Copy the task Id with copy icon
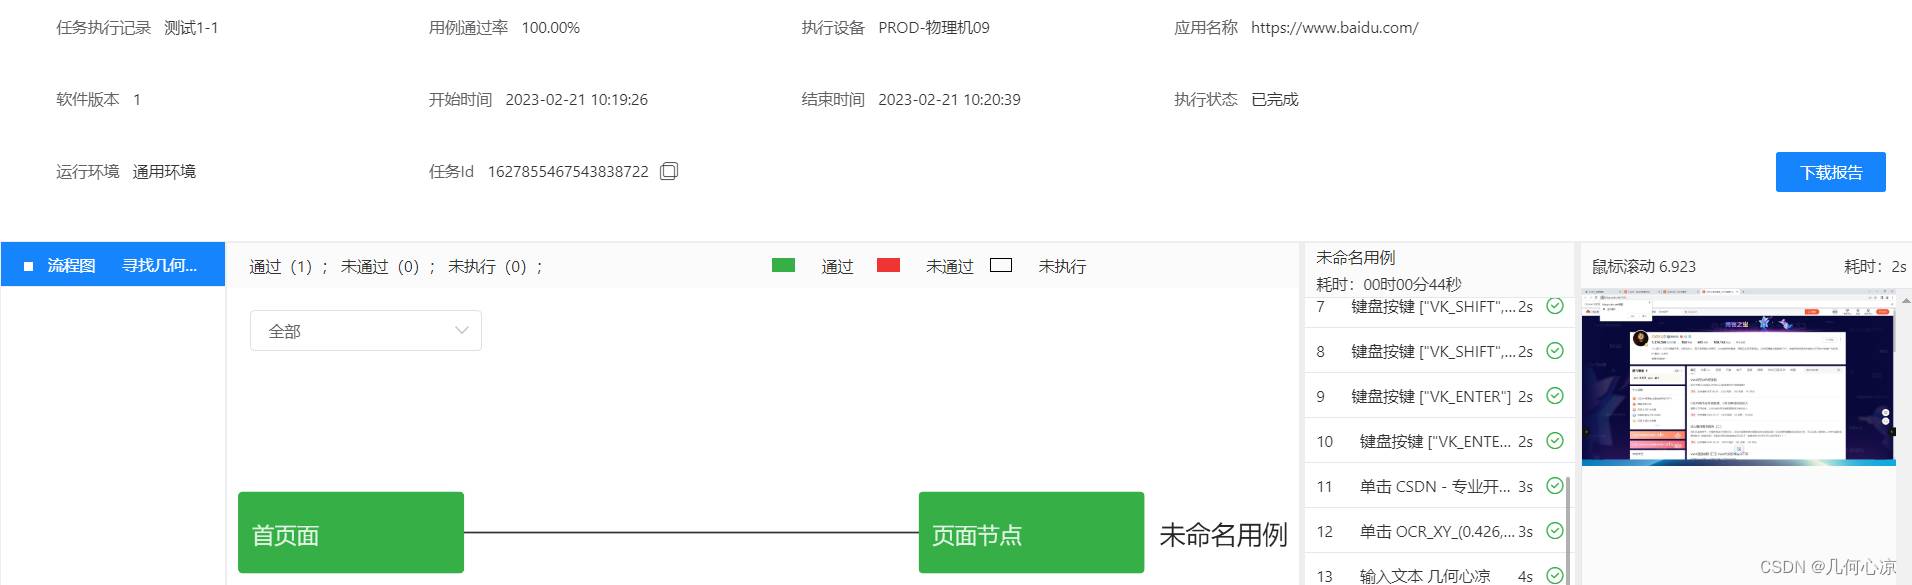 point(669,171)
